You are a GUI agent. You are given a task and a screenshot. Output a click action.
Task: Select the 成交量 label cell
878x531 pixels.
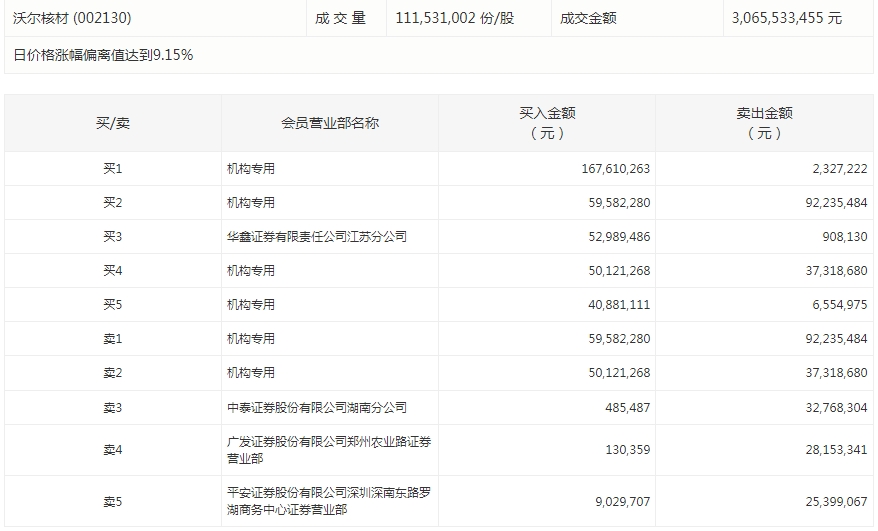(340, 18)
